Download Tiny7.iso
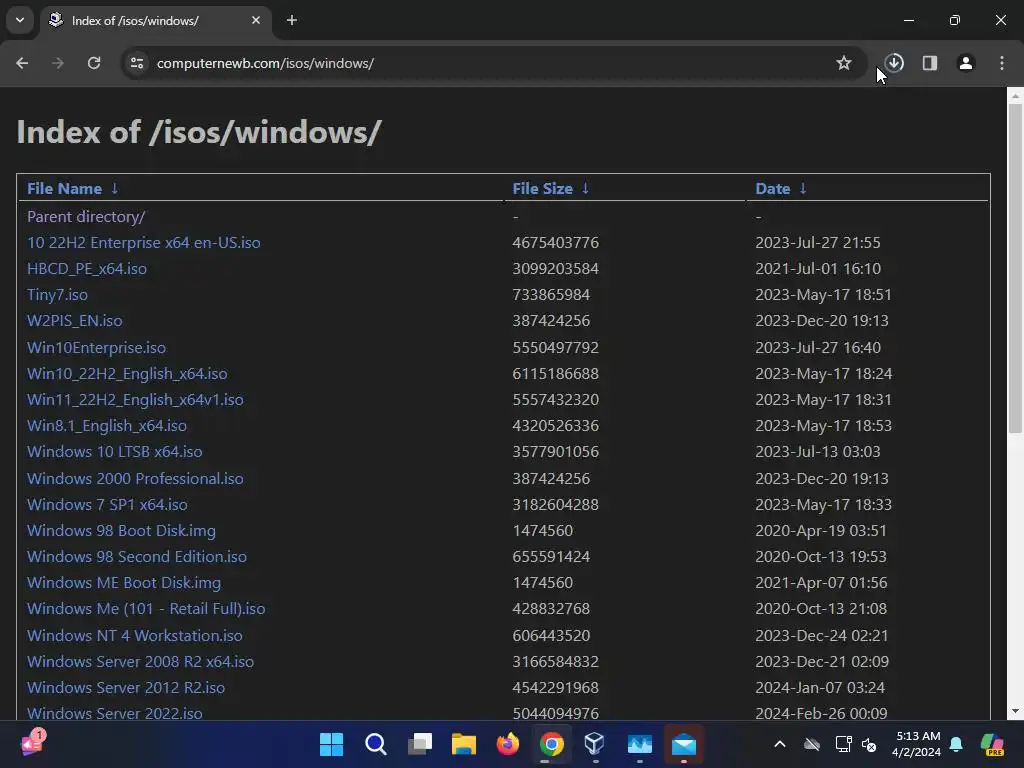 click(x=57, y=295)
